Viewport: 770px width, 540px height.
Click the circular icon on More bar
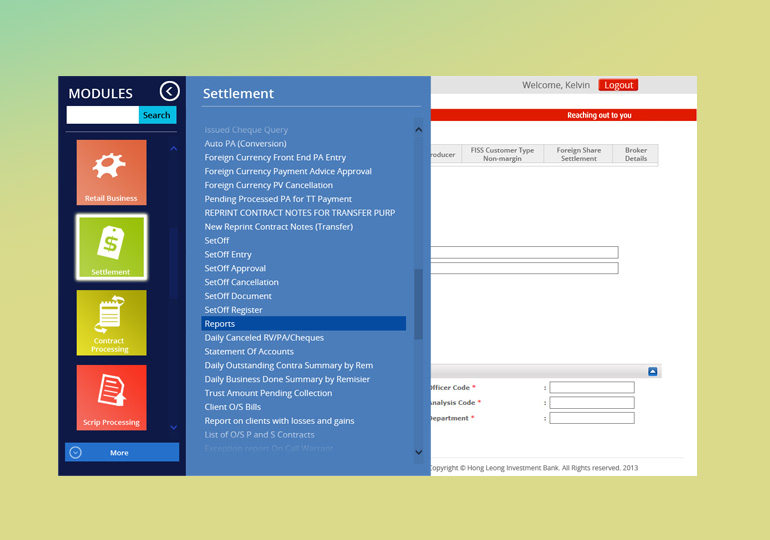tap(76, 453)
